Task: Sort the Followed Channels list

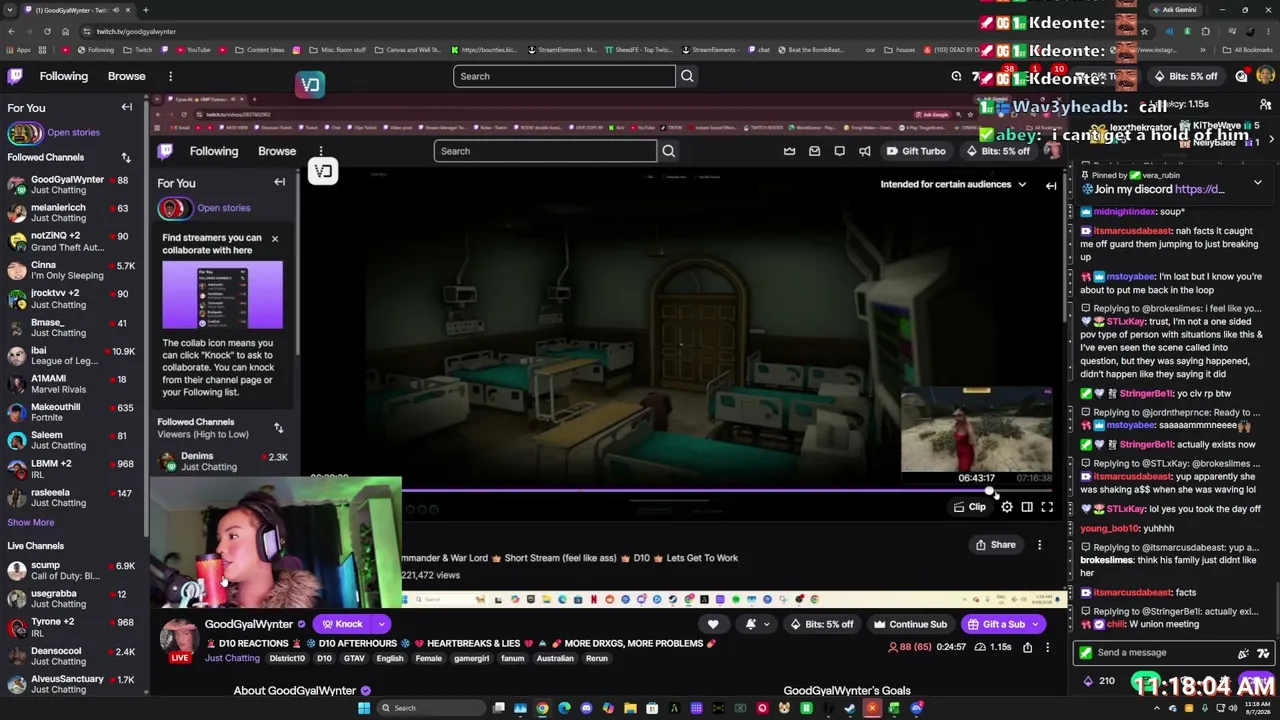Action: point(126,157)
